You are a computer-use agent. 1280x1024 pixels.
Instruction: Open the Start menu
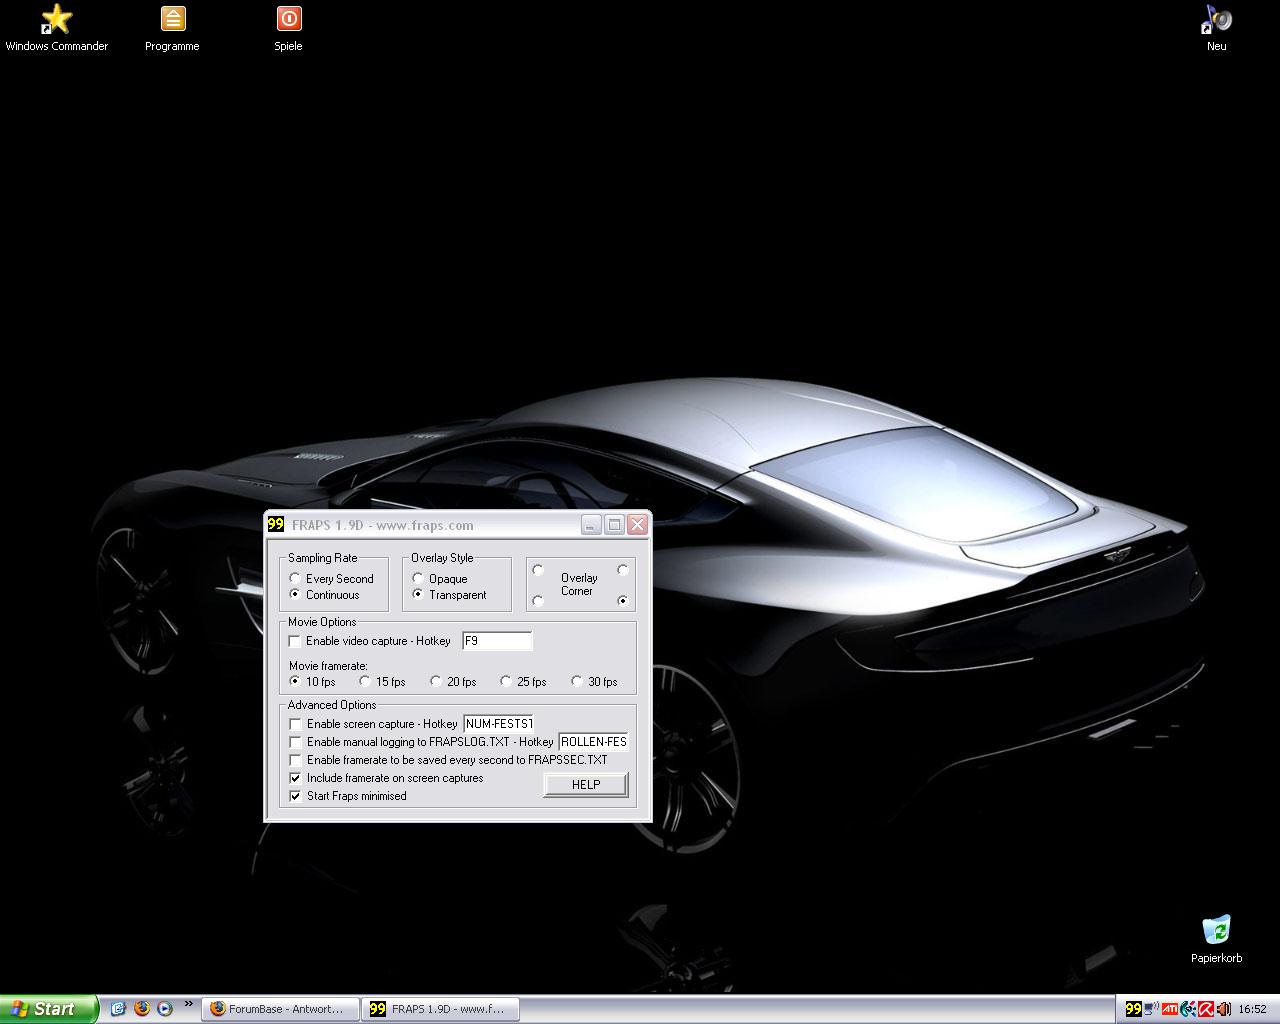48,1009
